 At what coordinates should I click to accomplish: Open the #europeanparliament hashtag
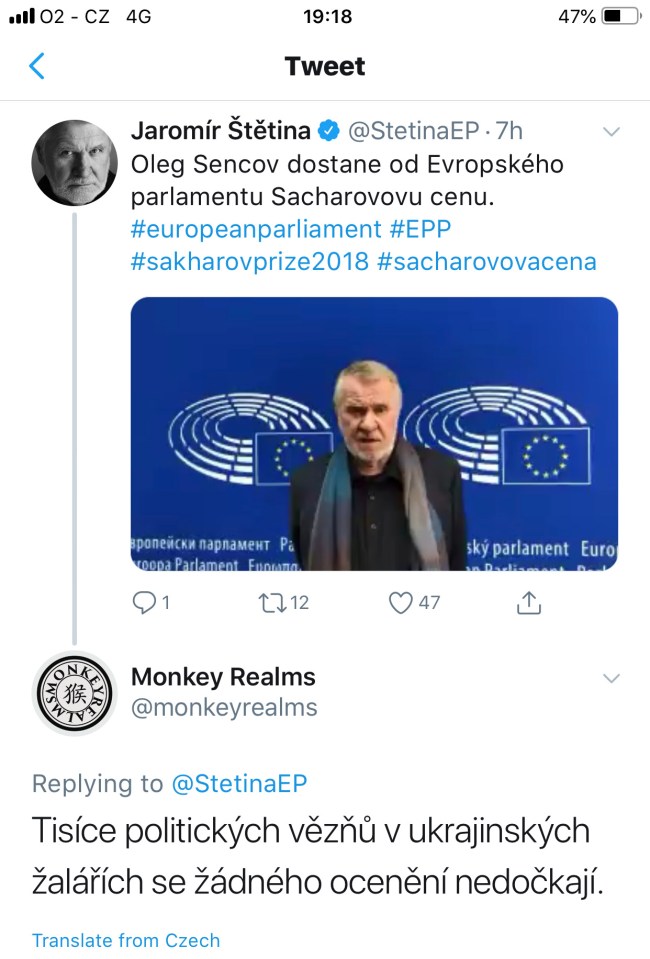tap(256, 229)
